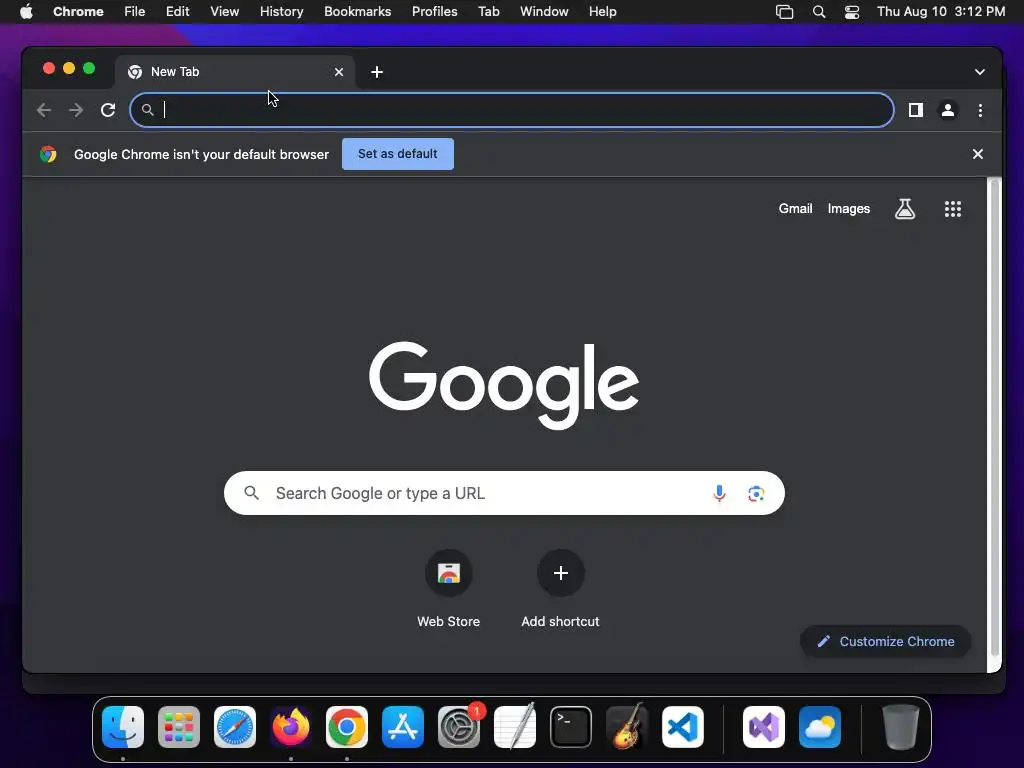Open App Store from the Dock
The width and height of the screenshot is (1024, 768).
[x=403, y=727]
